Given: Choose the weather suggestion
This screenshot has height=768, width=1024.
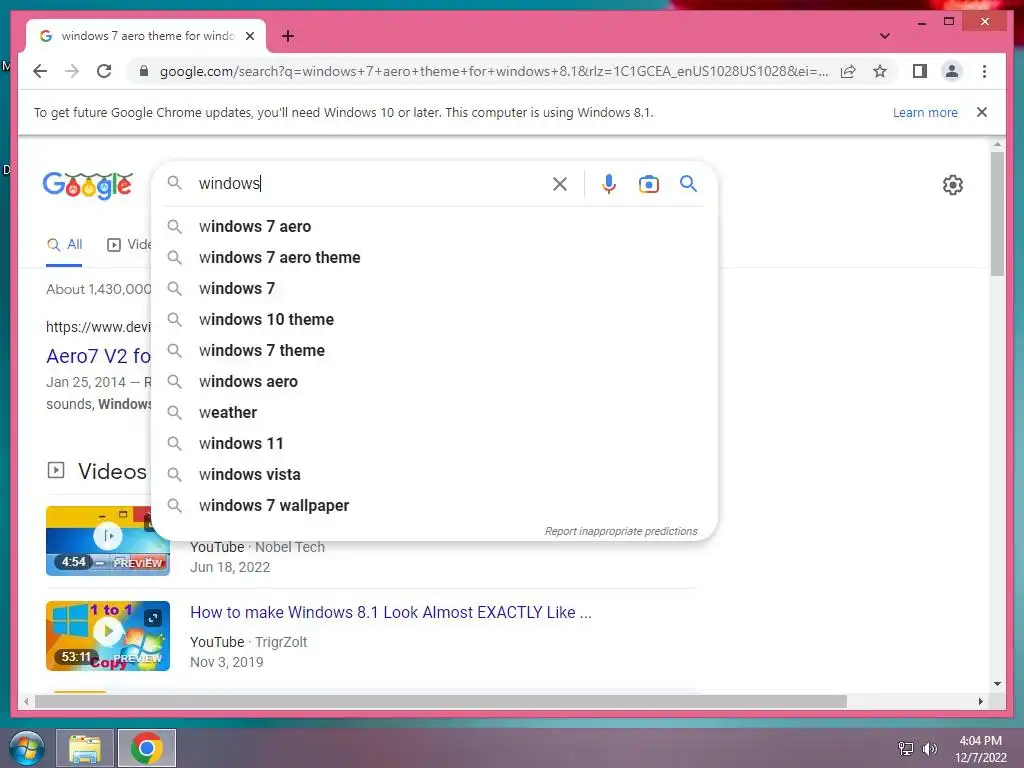Looking at the screenshot, I should tap(434, 413).
